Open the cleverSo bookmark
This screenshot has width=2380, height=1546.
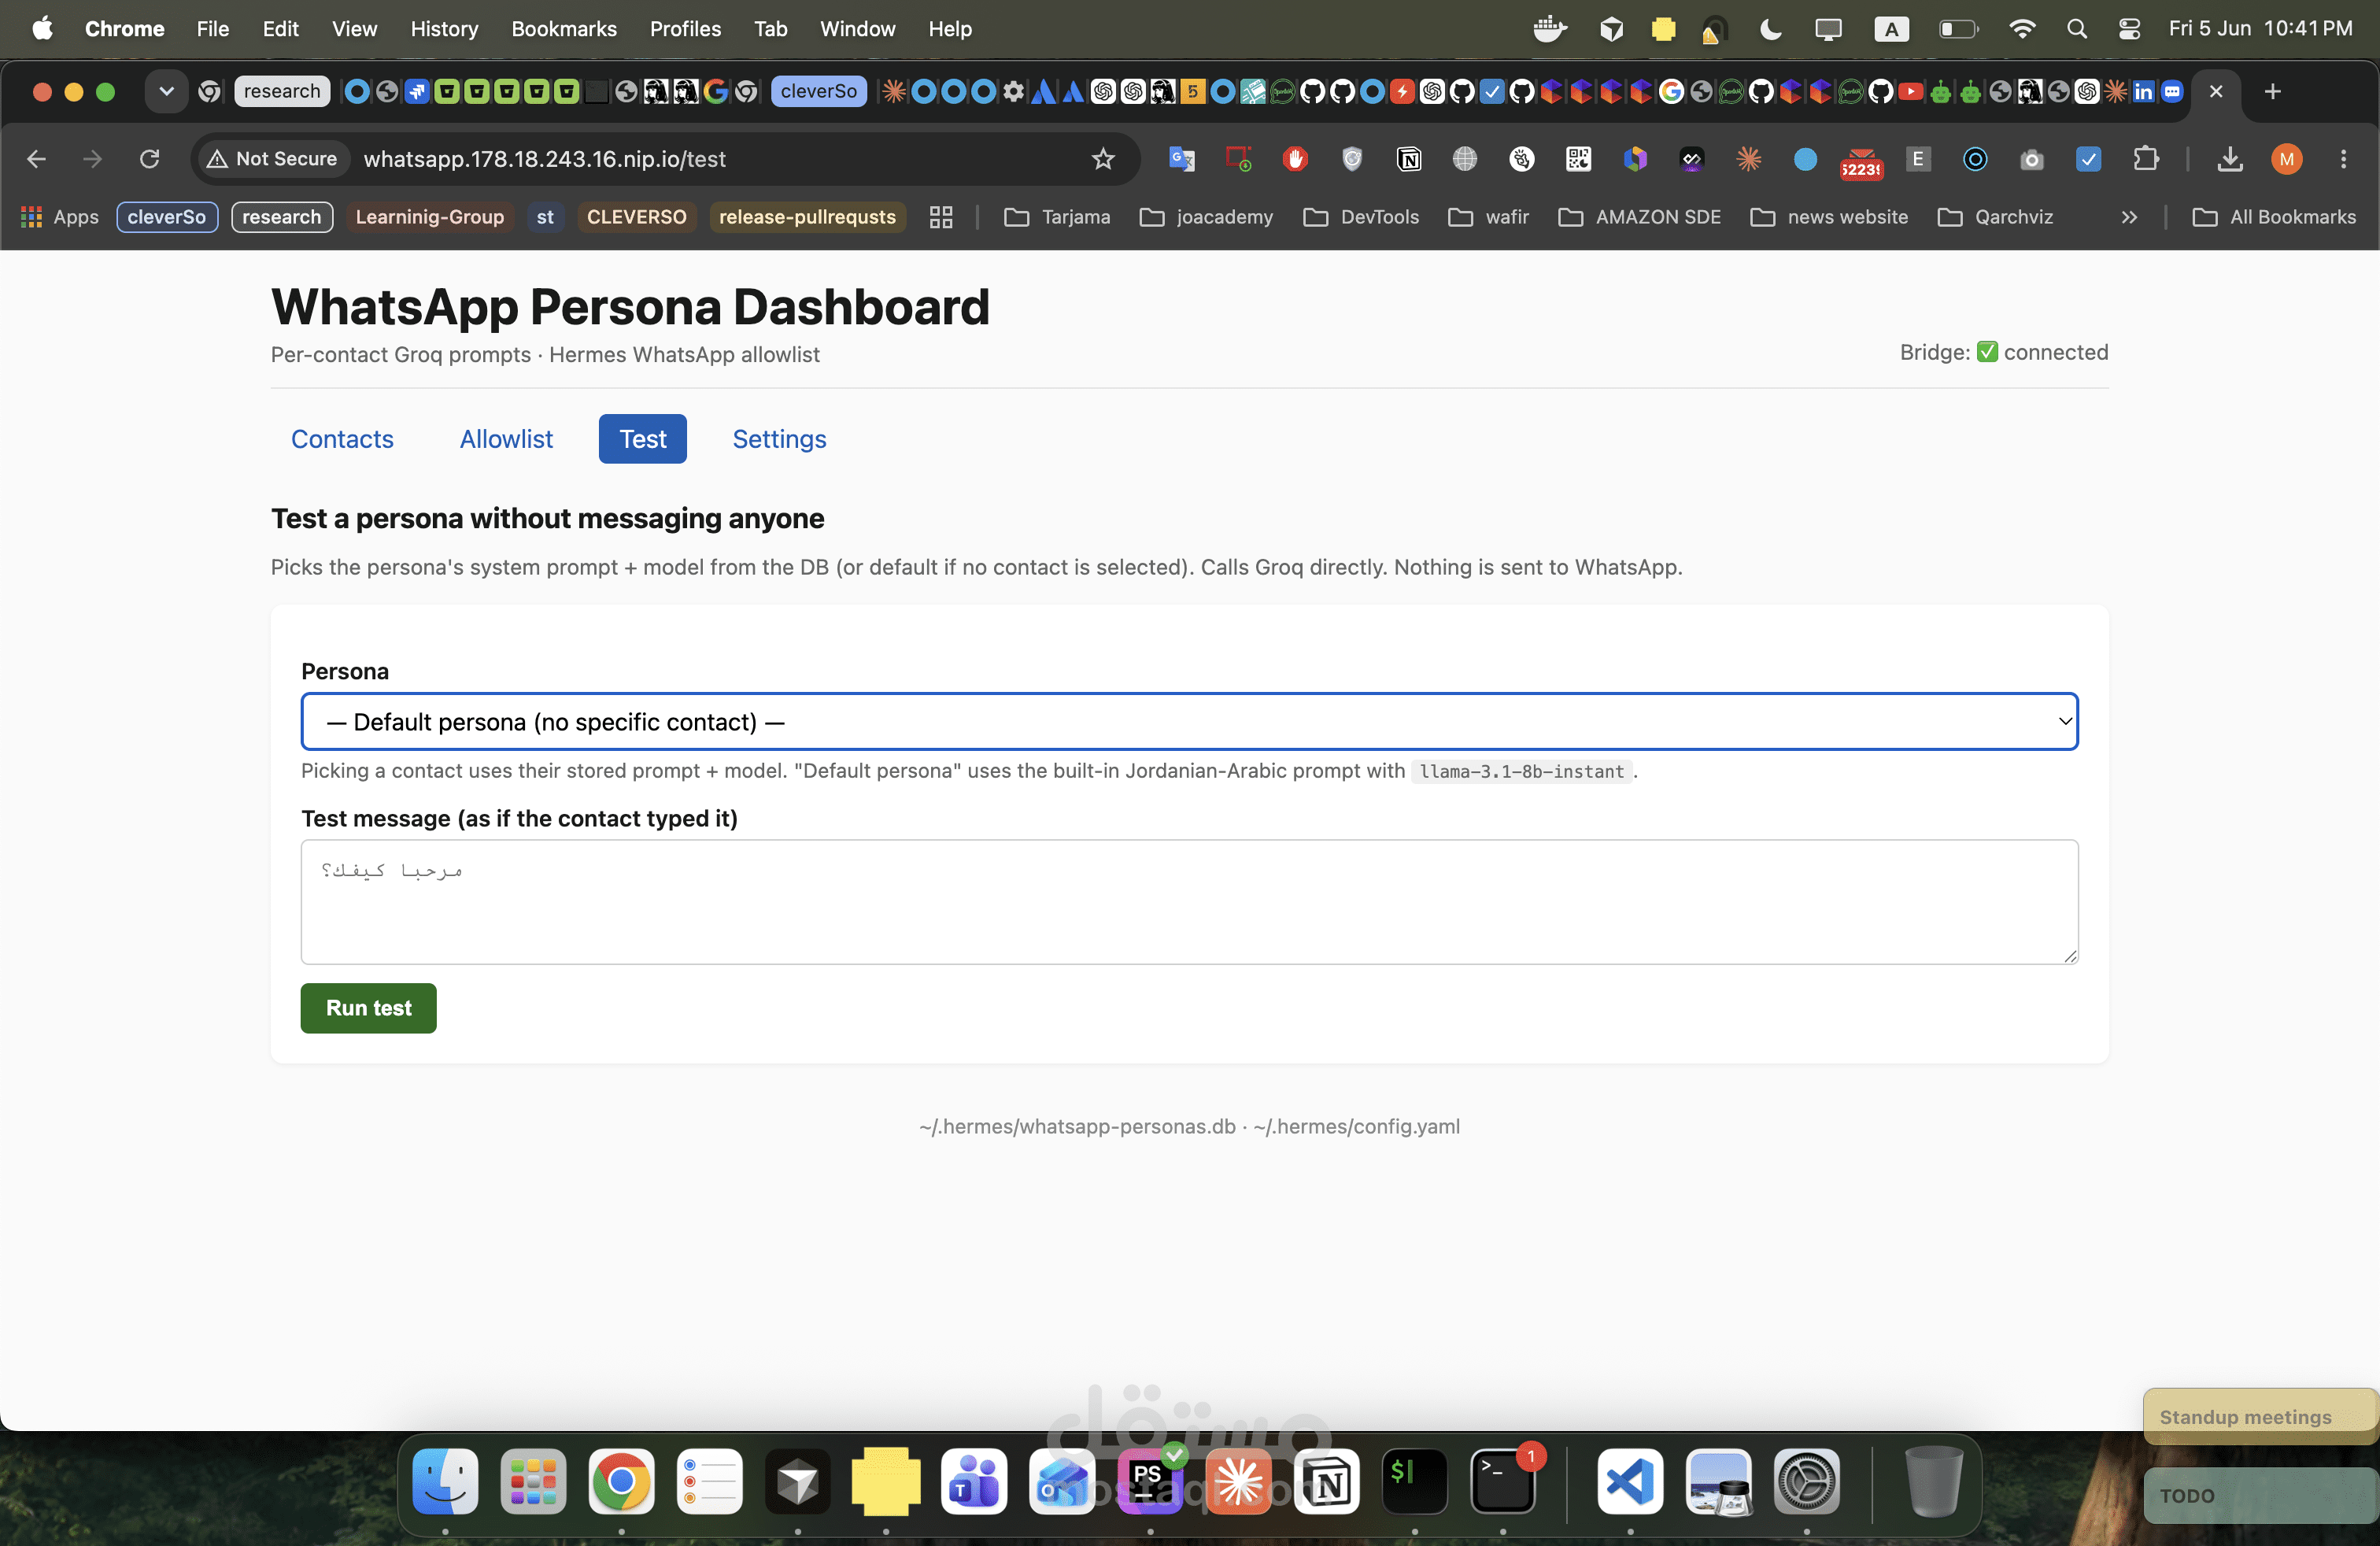pos(167,217)
